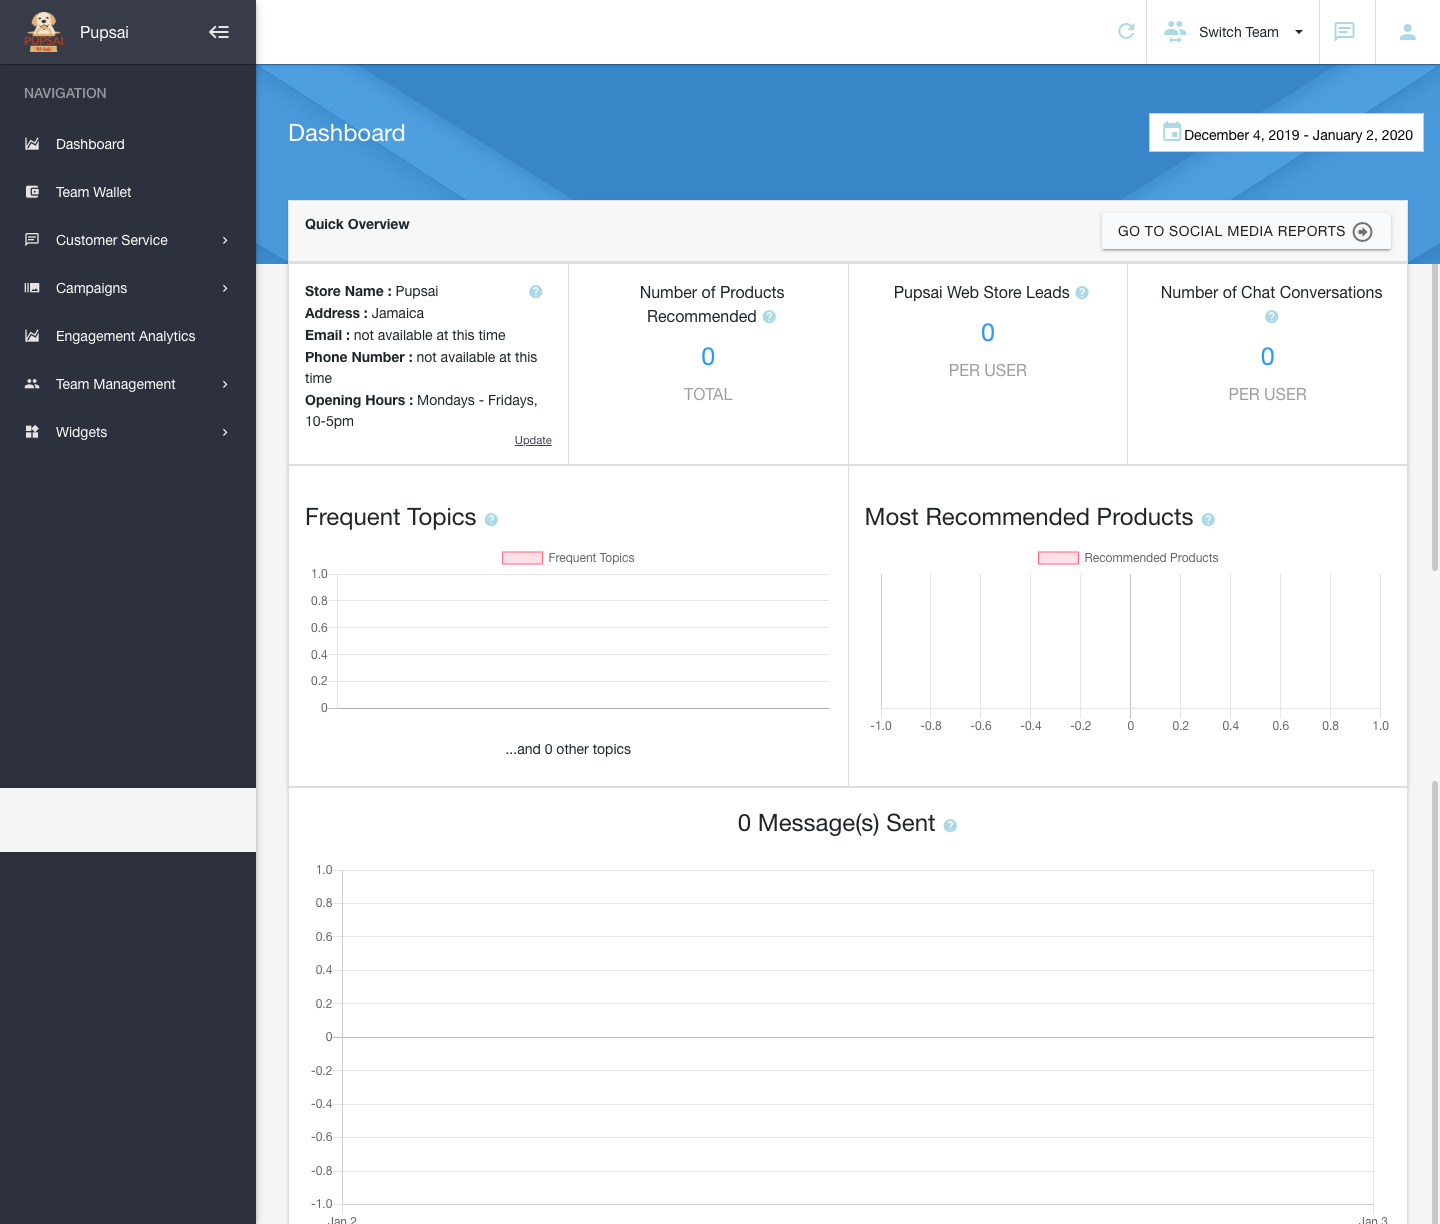Click help icon beside Most Recommended Products
This screenshot has width=1440, height=1224.
click(x=1208, y=520)
